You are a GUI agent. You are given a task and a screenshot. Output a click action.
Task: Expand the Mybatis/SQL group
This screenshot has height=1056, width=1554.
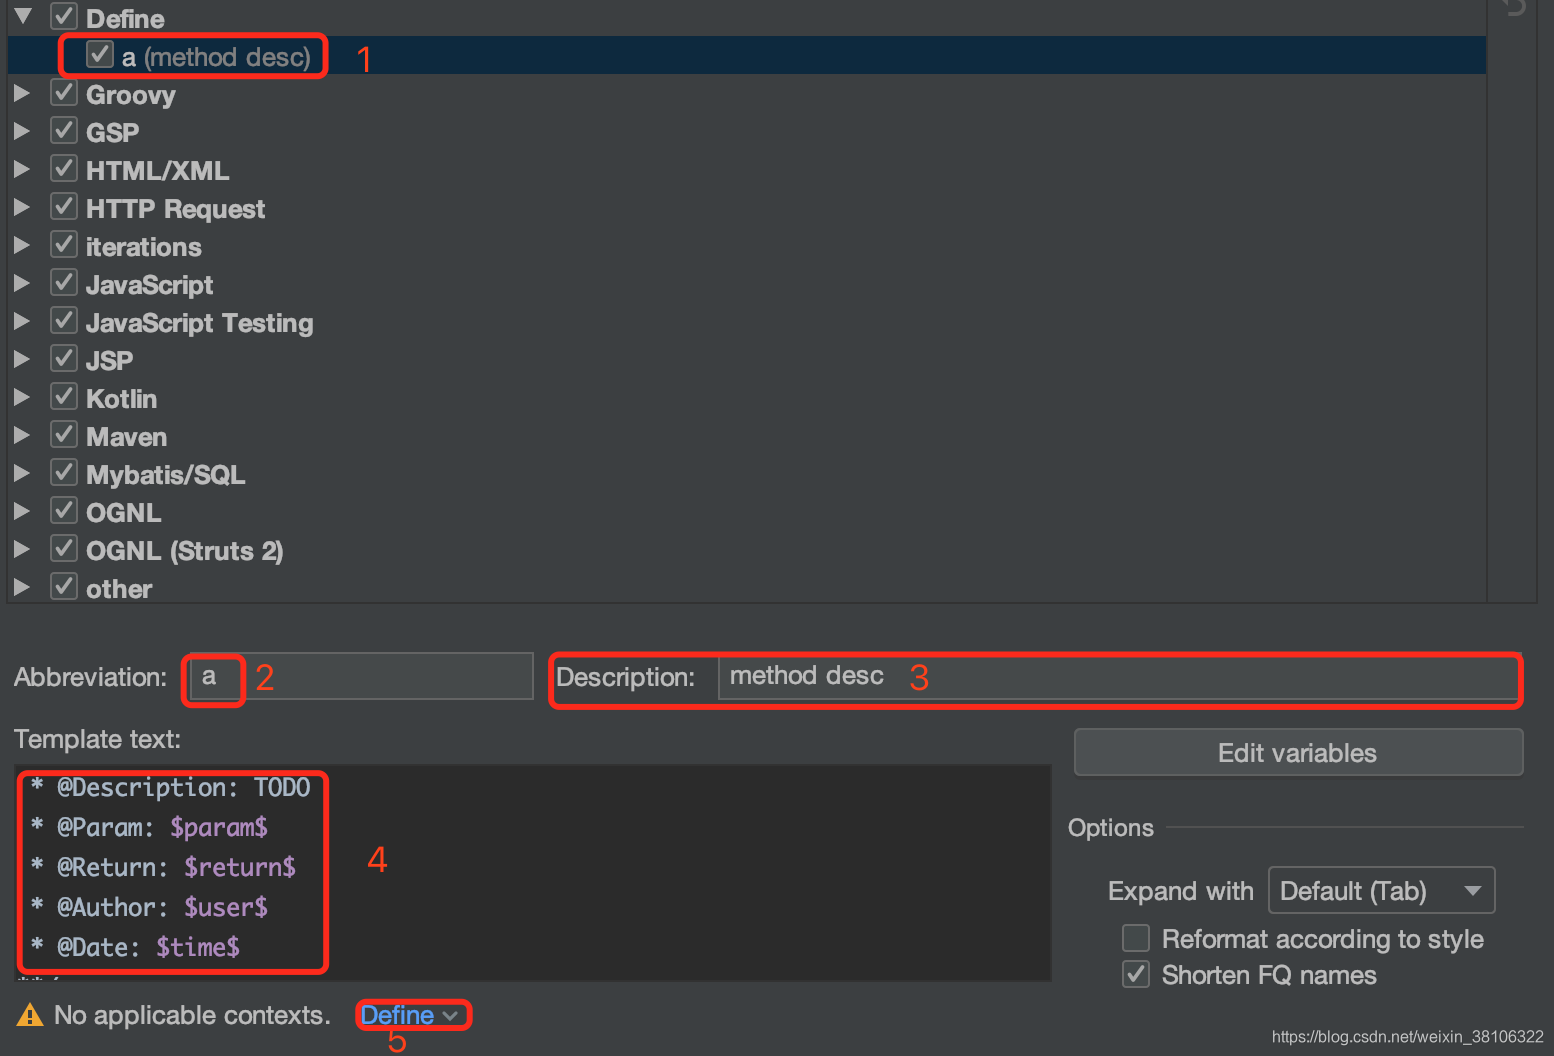tap(21, 473)
